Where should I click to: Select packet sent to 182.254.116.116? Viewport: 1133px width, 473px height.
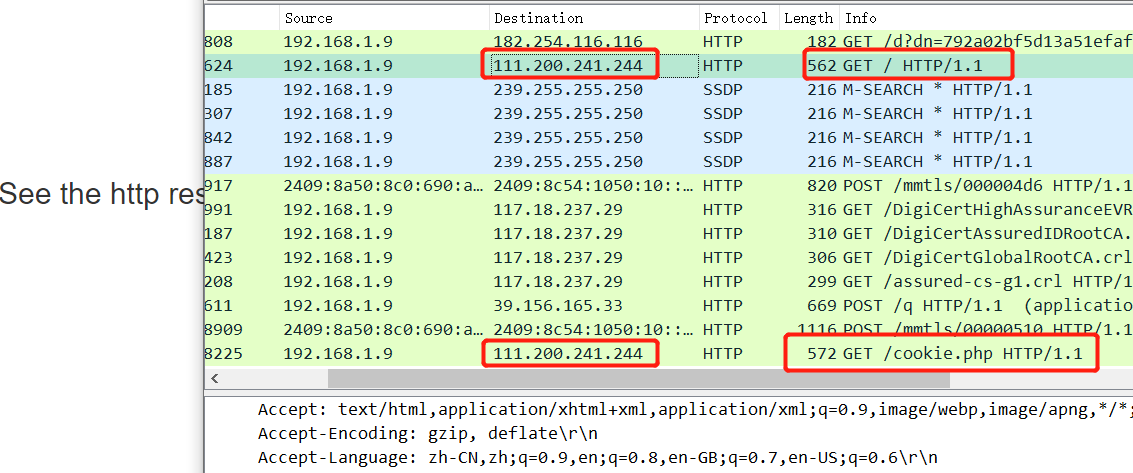click(567, 42)
